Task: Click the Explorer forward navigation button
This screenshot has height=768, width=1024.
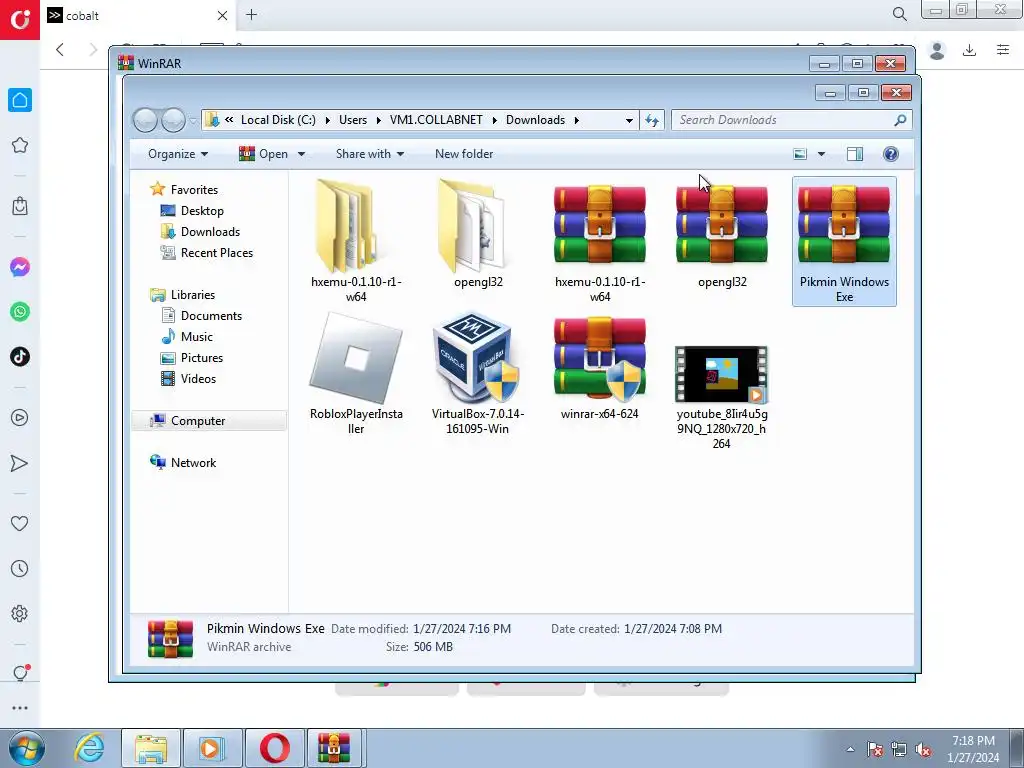Action: 173,120
